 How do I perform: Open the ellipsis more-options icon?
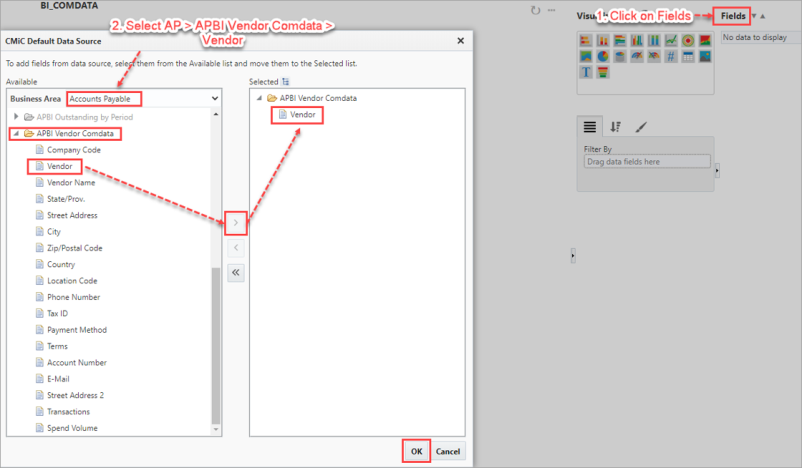coord(551,10)
